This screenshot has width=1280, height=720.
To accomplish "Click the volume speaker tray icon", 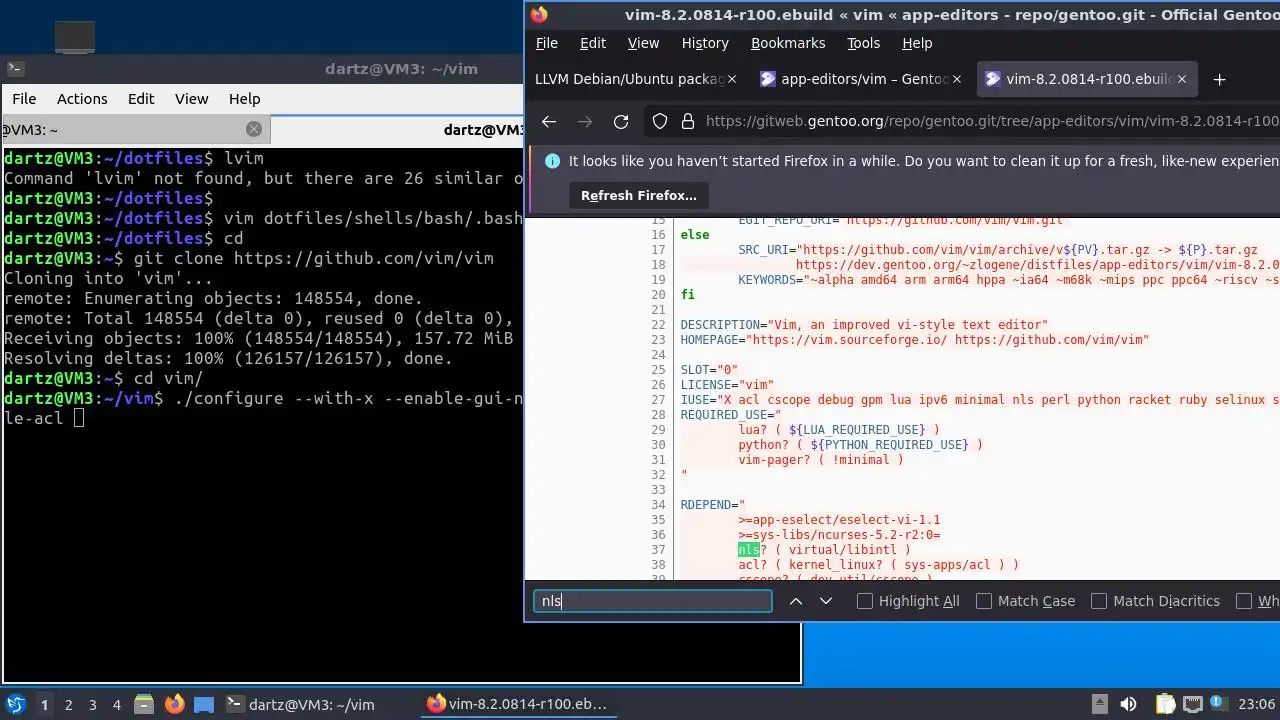I will pos(1128,704).
